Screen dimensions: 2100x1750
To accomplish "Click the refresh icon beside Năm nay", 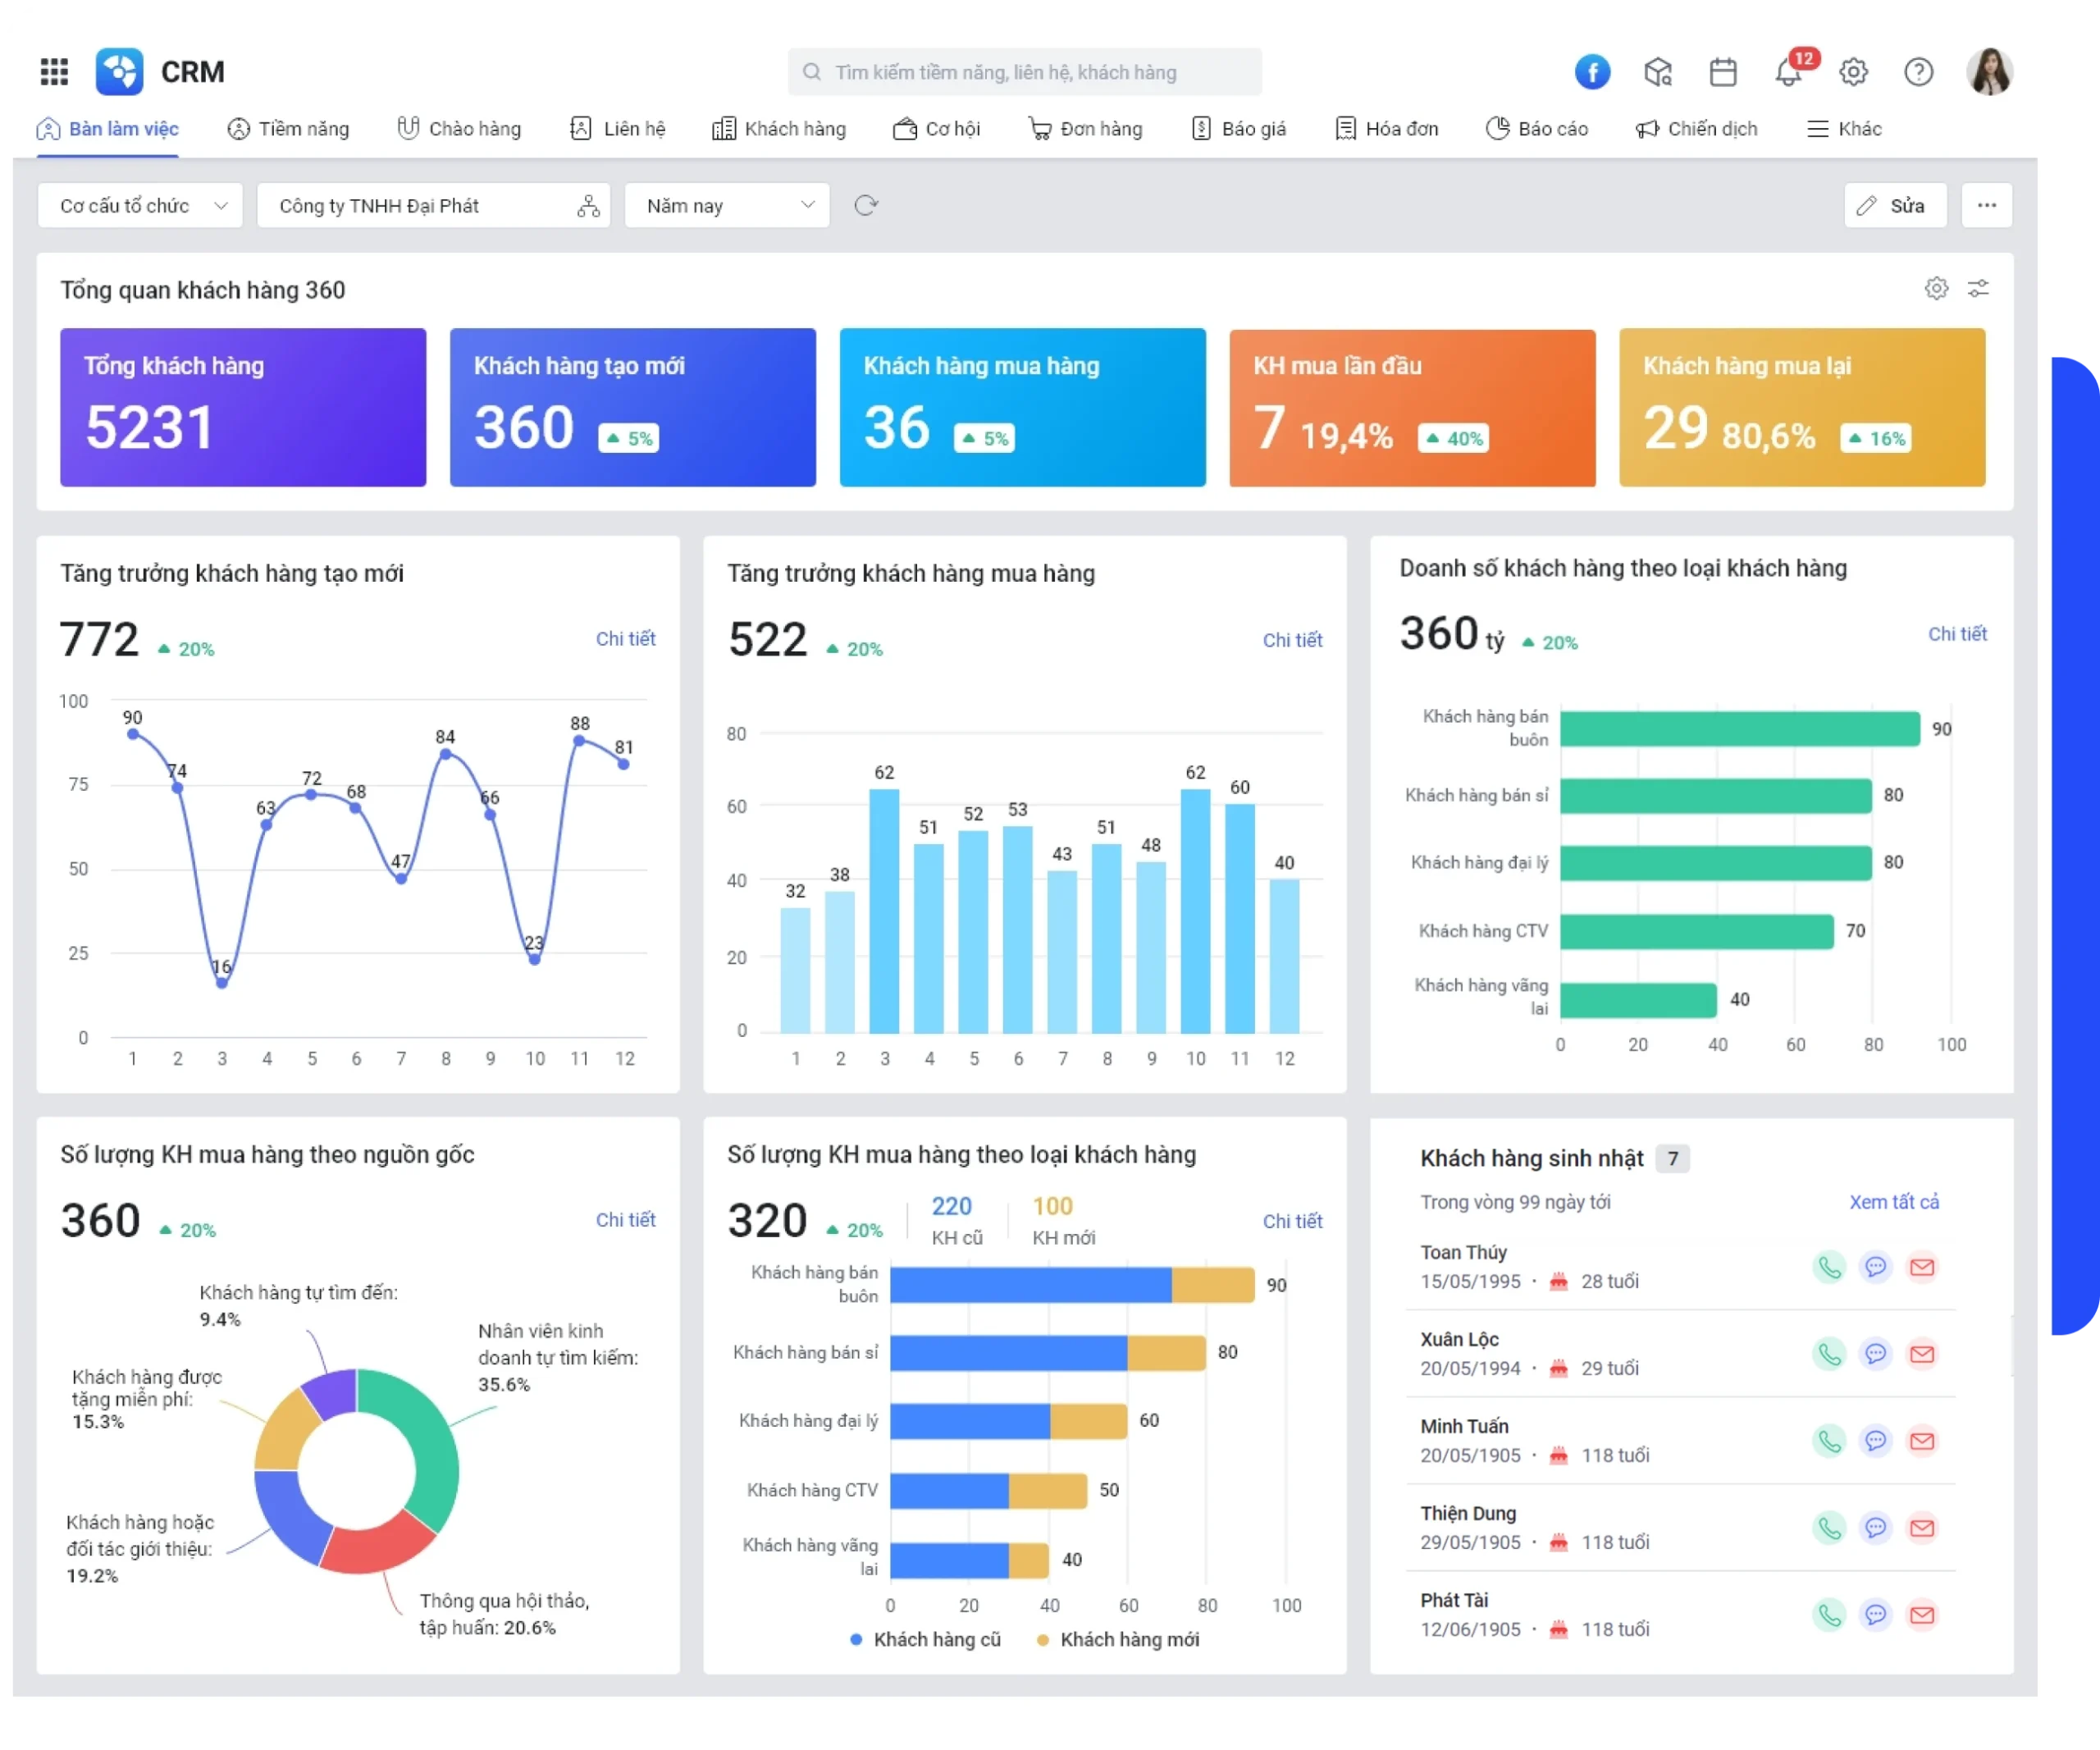I will point(866,206).
